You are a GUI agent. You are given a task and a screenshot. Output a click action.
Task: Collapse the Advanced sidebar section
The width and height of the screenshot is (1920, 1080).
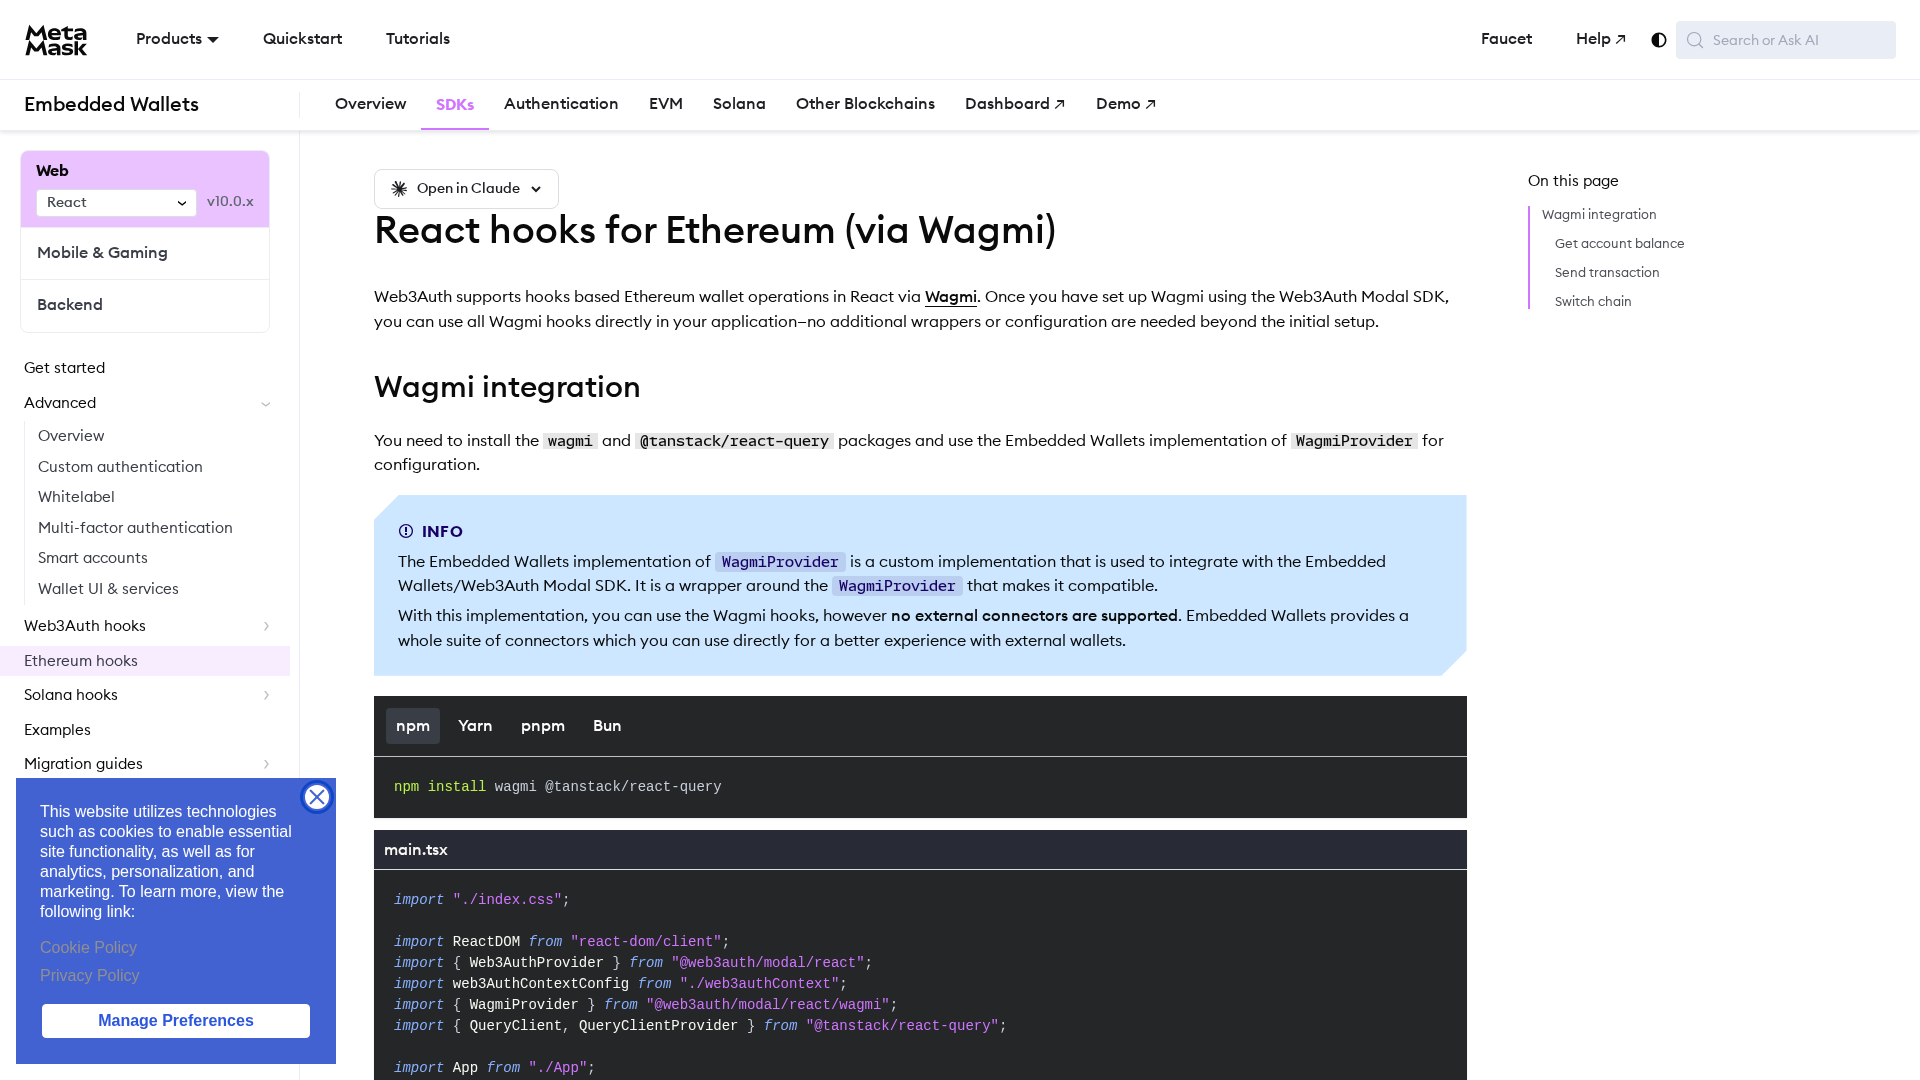coord(266,404)
